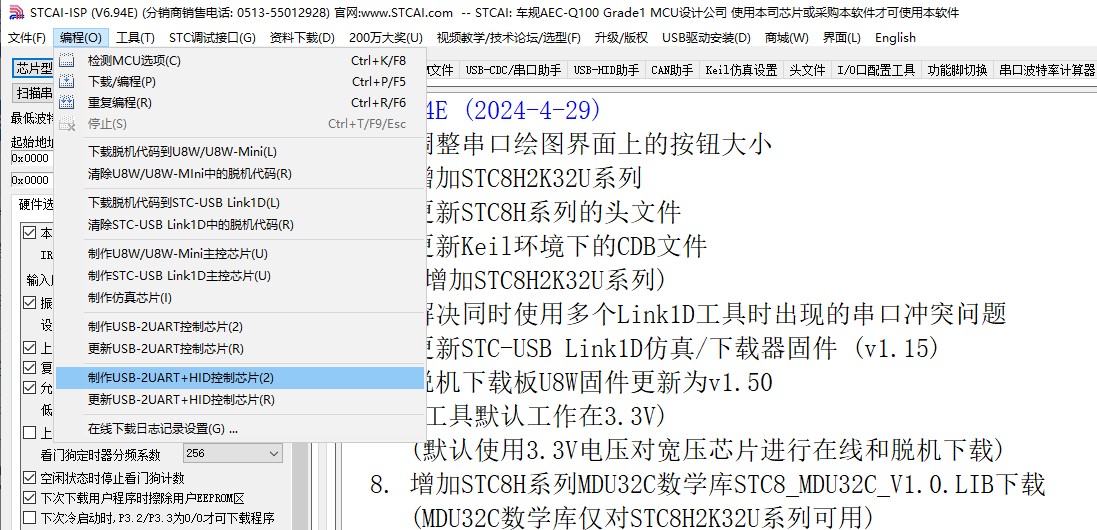Select 重复编程(R) menu entry
Image resolution: width=1097 pixels, height=530 pixels.
click(240, 103)
